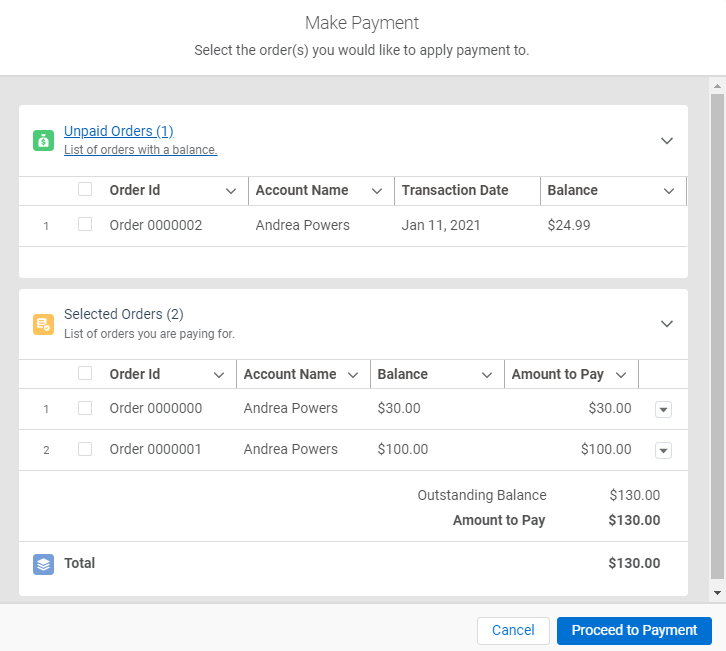This screenshot has height=651, width=726.
Task: Collapse the Selected Orders section chevron
Action: (x=667, y=324)
